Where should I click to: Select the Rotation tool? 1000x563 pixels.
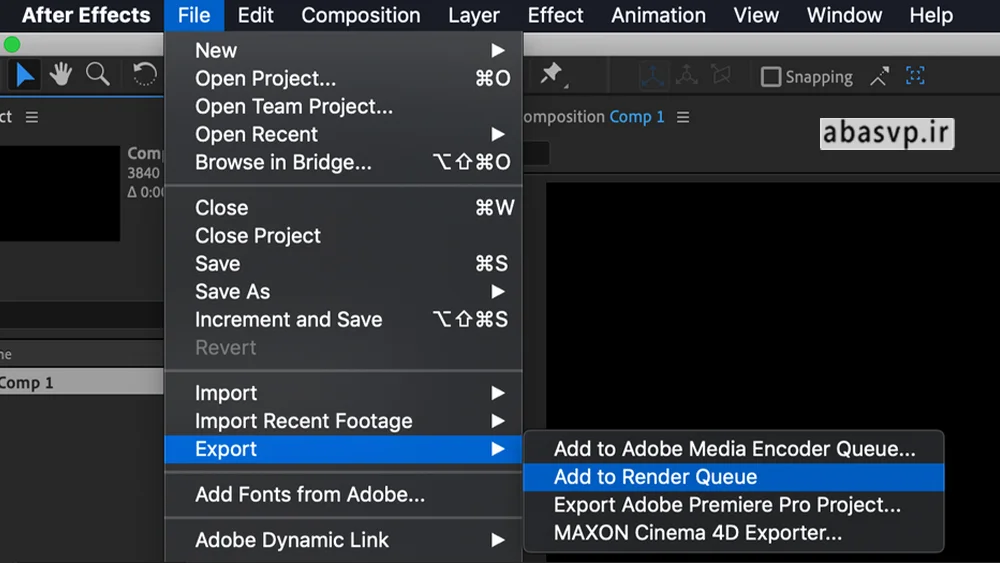[x=144, y=75]
